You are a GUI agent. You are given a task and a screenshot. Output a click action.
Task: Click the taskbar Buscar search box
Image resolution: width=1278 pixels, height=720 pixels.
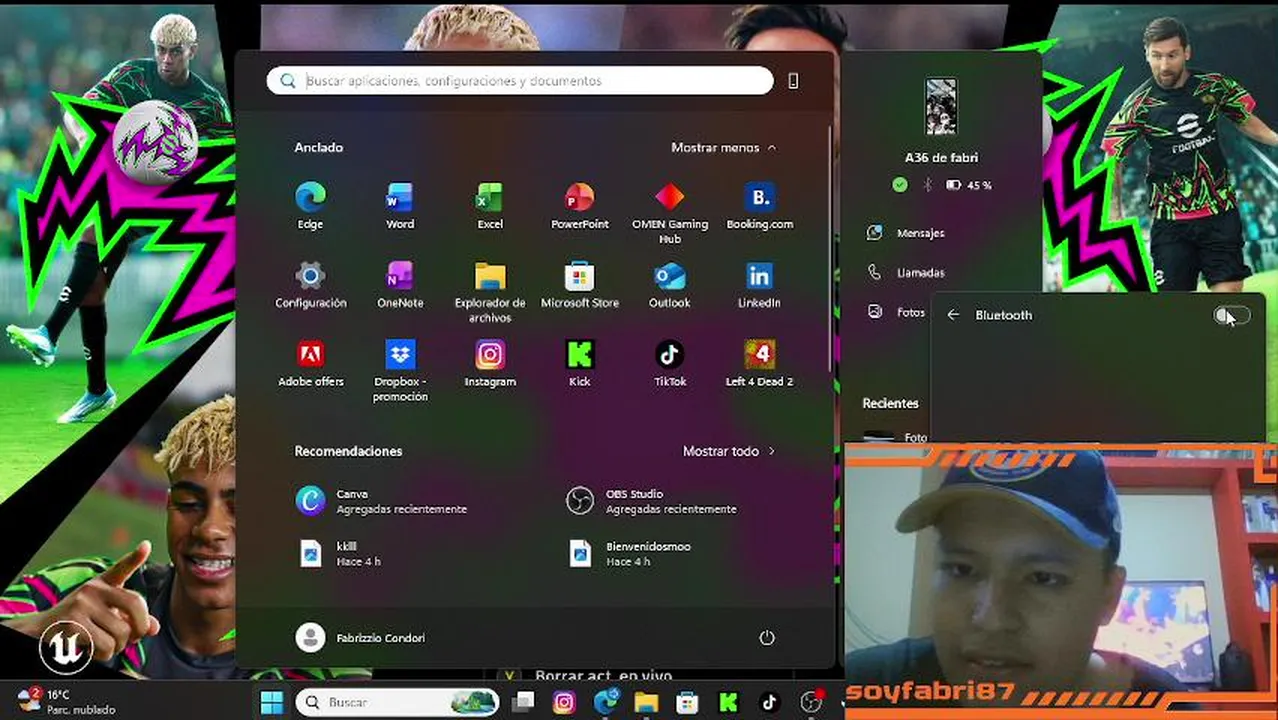397,702
